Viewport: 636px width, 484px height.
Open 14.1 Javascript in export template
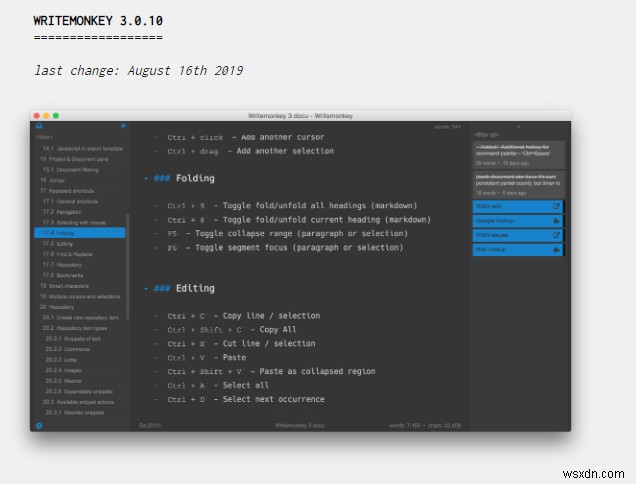point(83,148)
